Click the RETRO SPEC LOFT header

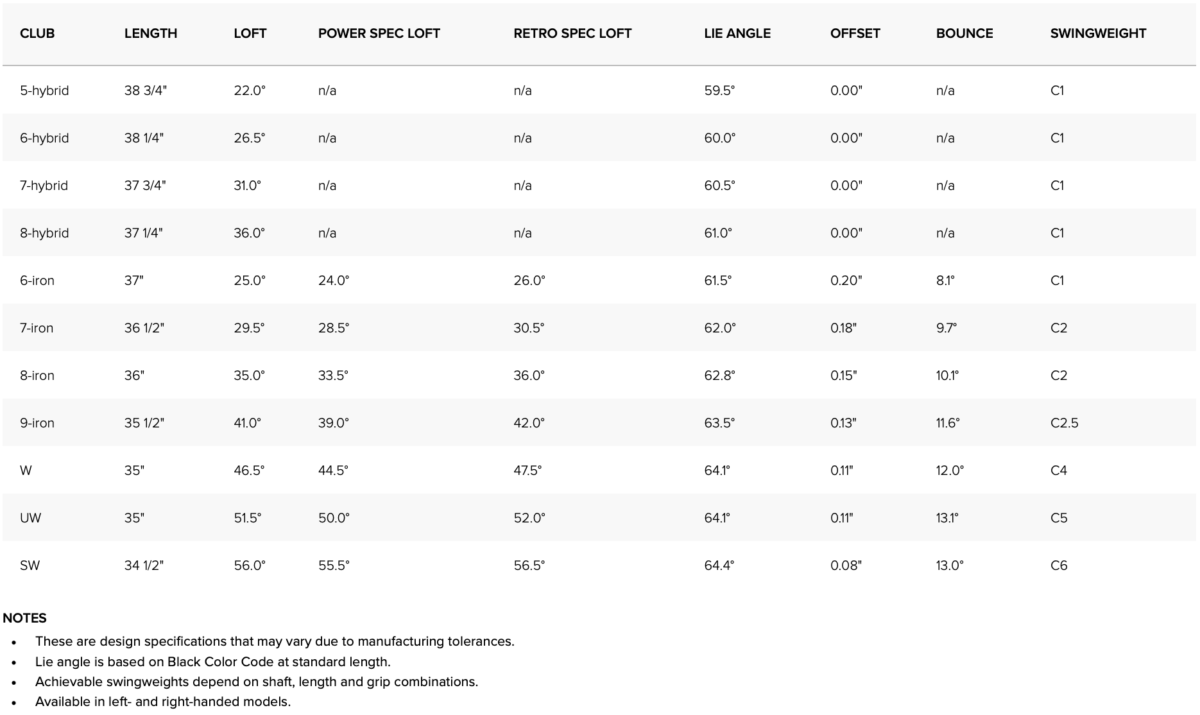click(573, 33)
